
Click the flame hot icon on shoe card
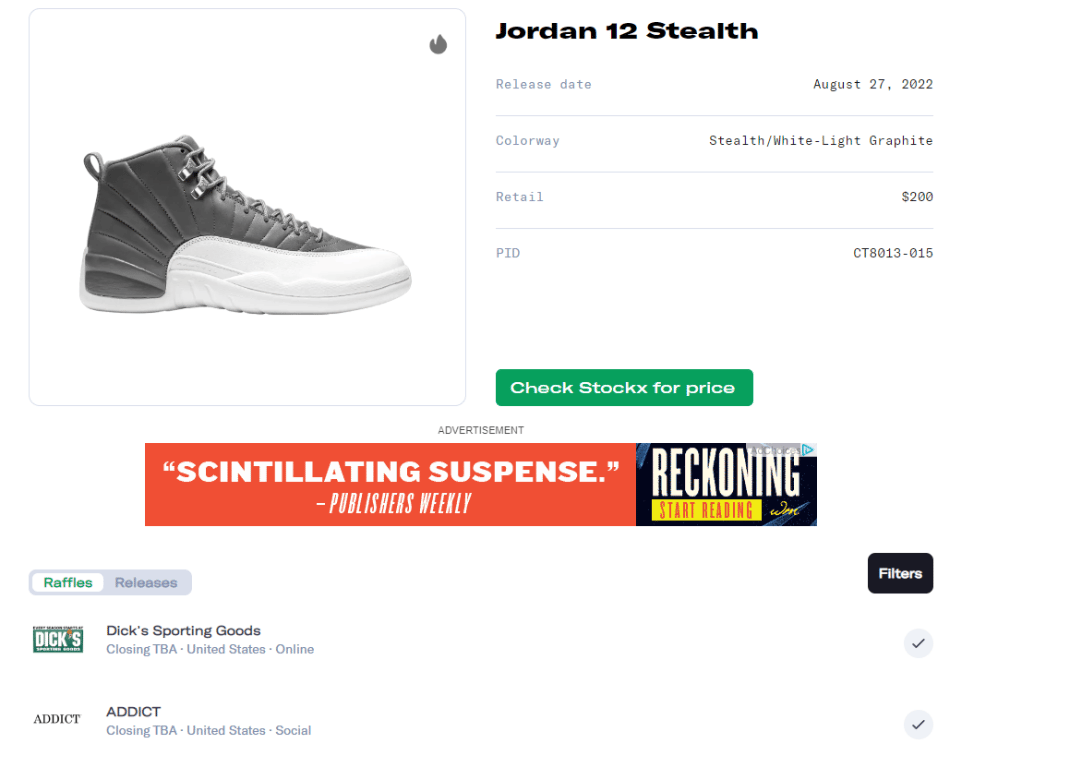tap(438, 44)
